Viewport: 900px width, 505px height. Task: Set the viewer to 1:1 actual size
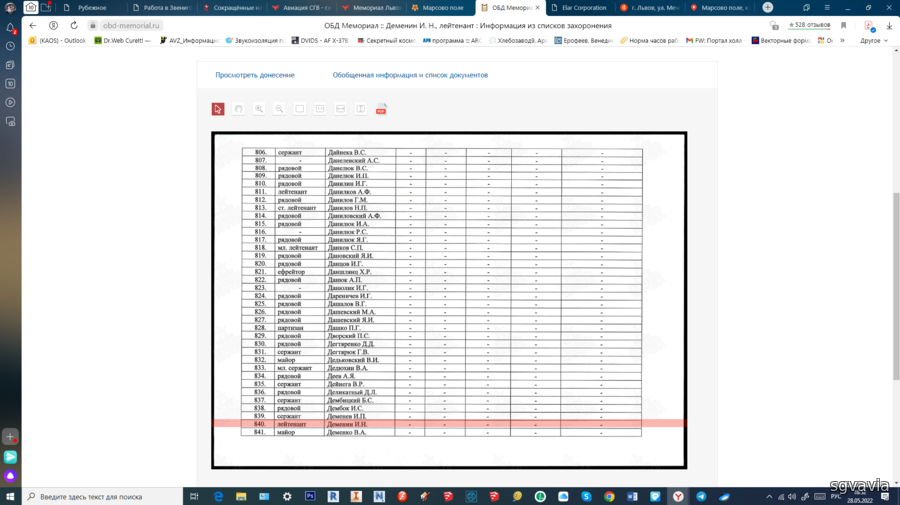[x=320, y=109]
